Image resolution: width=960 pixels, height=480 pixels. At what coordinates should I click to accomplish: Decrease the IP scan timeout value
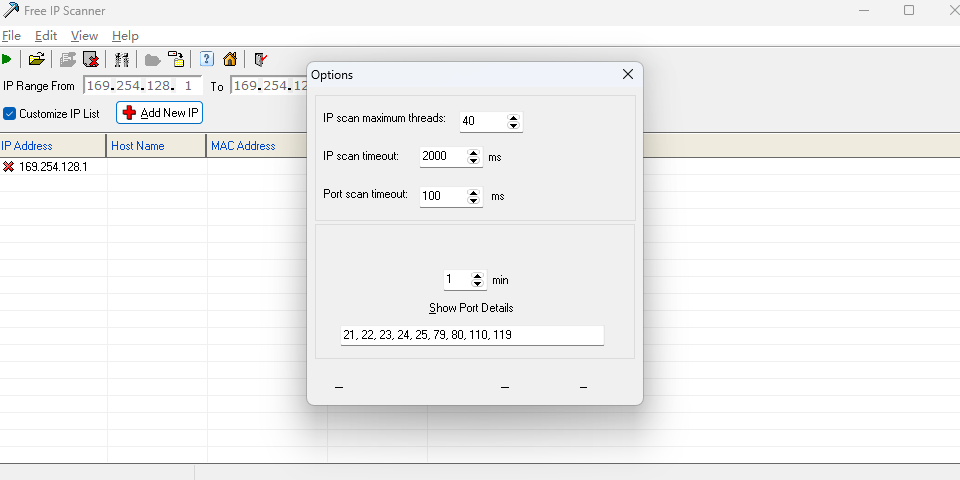pyautogui.click(x=474, y=161)
